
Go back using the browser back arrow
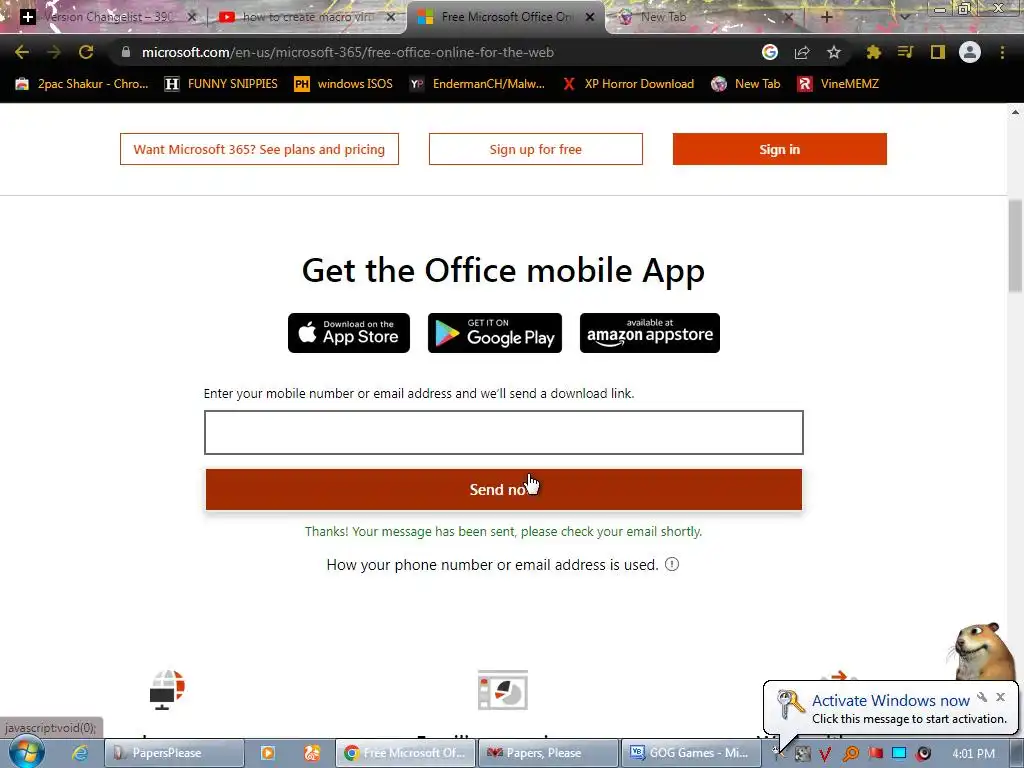[22, 52]
